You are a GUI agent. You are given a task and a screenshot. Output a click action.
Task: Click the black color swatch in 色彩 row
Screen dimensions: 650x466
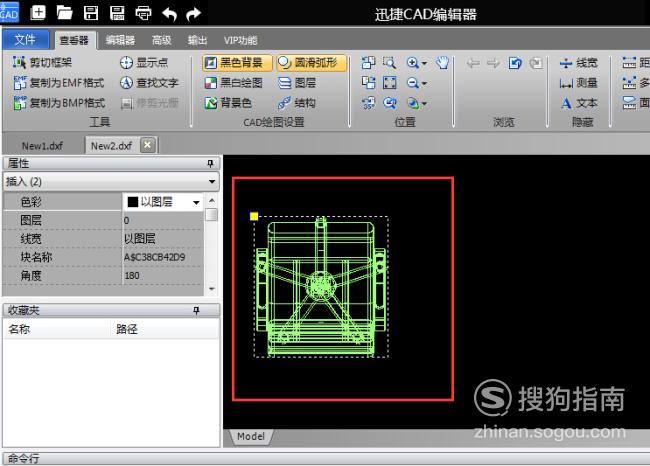(133, 202)
